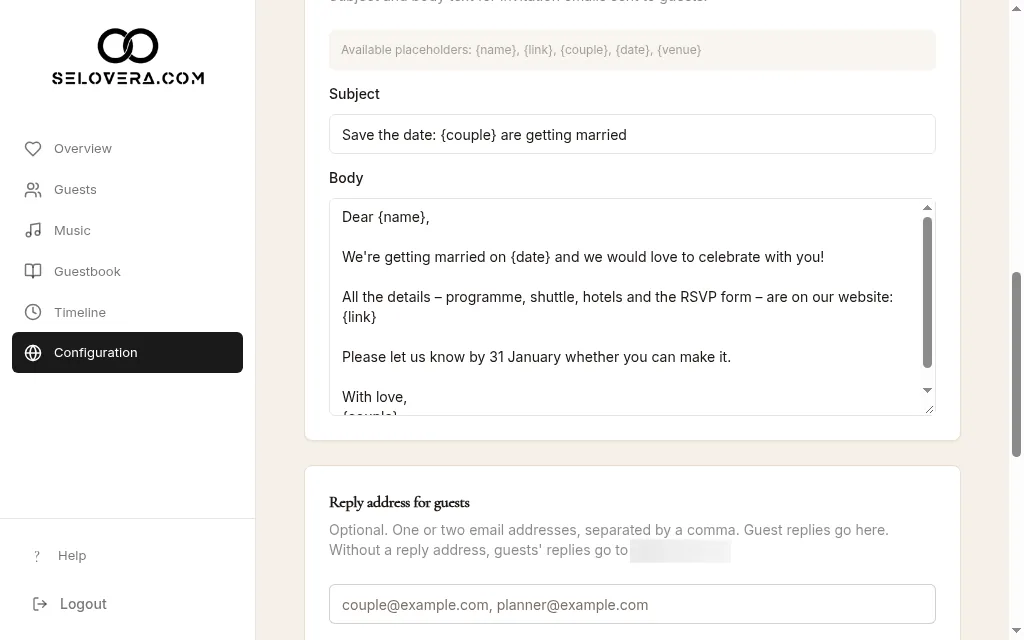Click the page scrollbar down arrow
Viewport: 1024px width, 640px height.
point(1016,631)
